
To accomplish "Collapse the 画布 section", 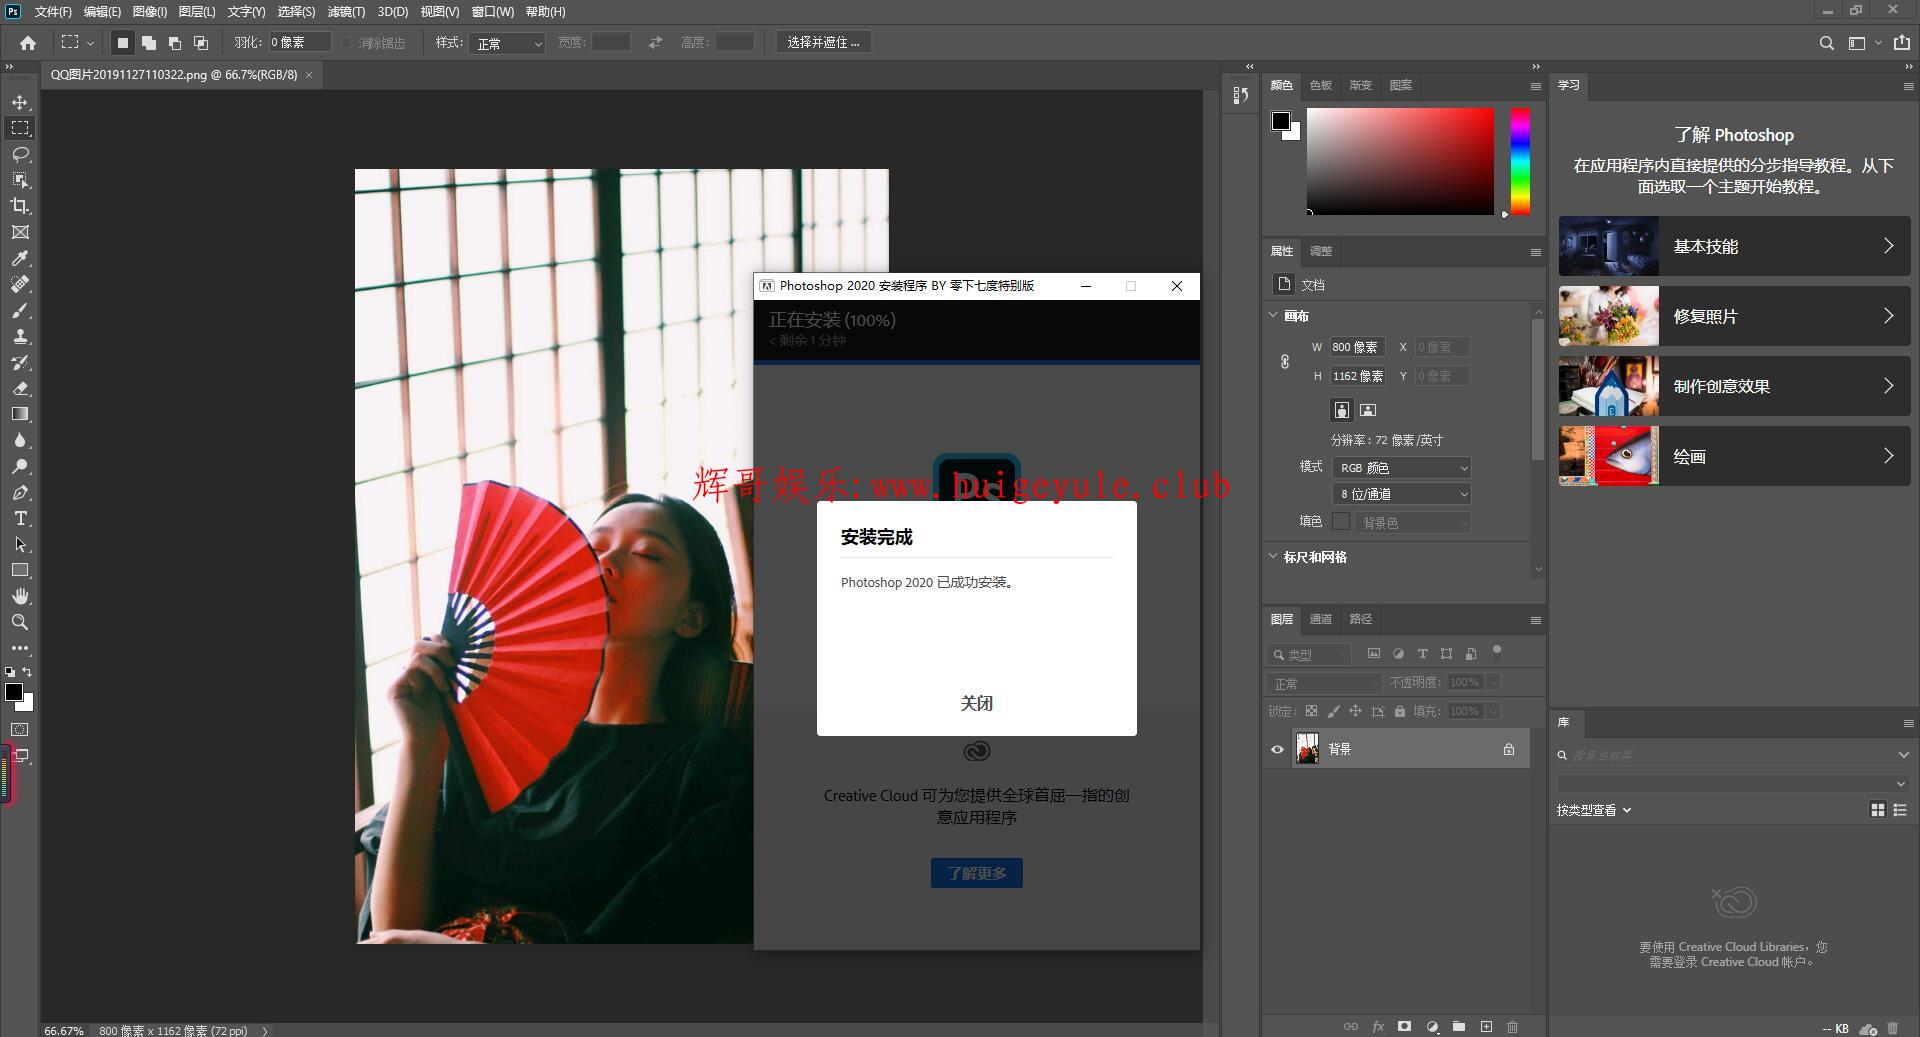I will point(1273,315).
